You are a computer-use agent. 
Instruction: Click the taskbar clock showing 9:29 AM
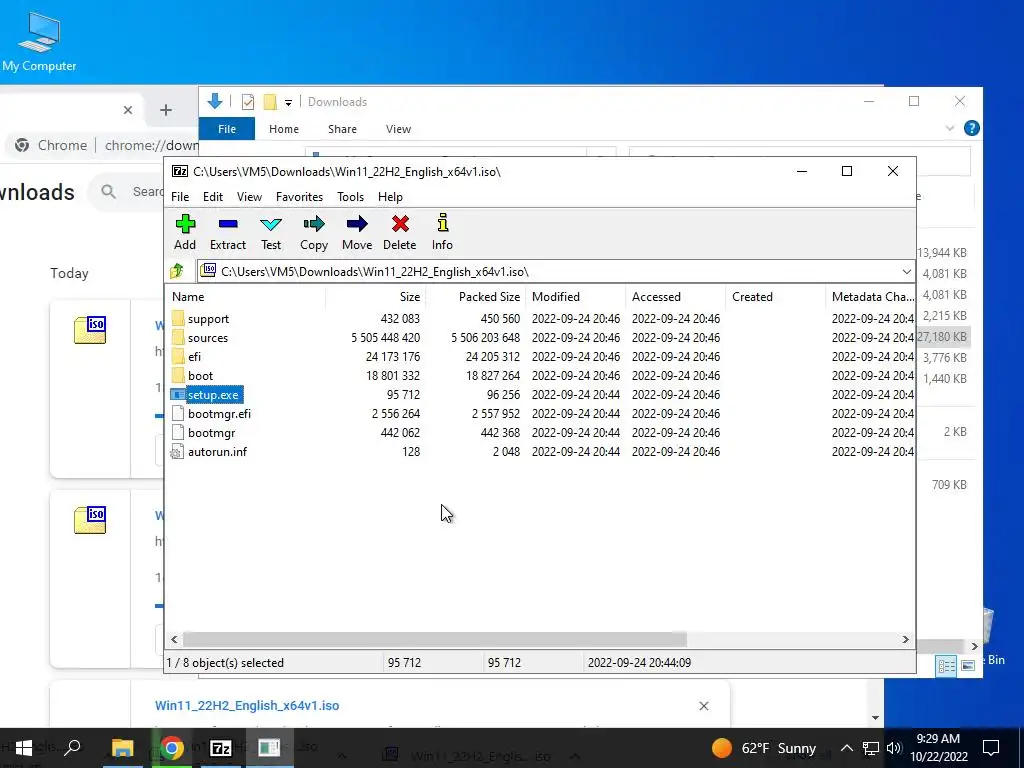coord(938,748)
